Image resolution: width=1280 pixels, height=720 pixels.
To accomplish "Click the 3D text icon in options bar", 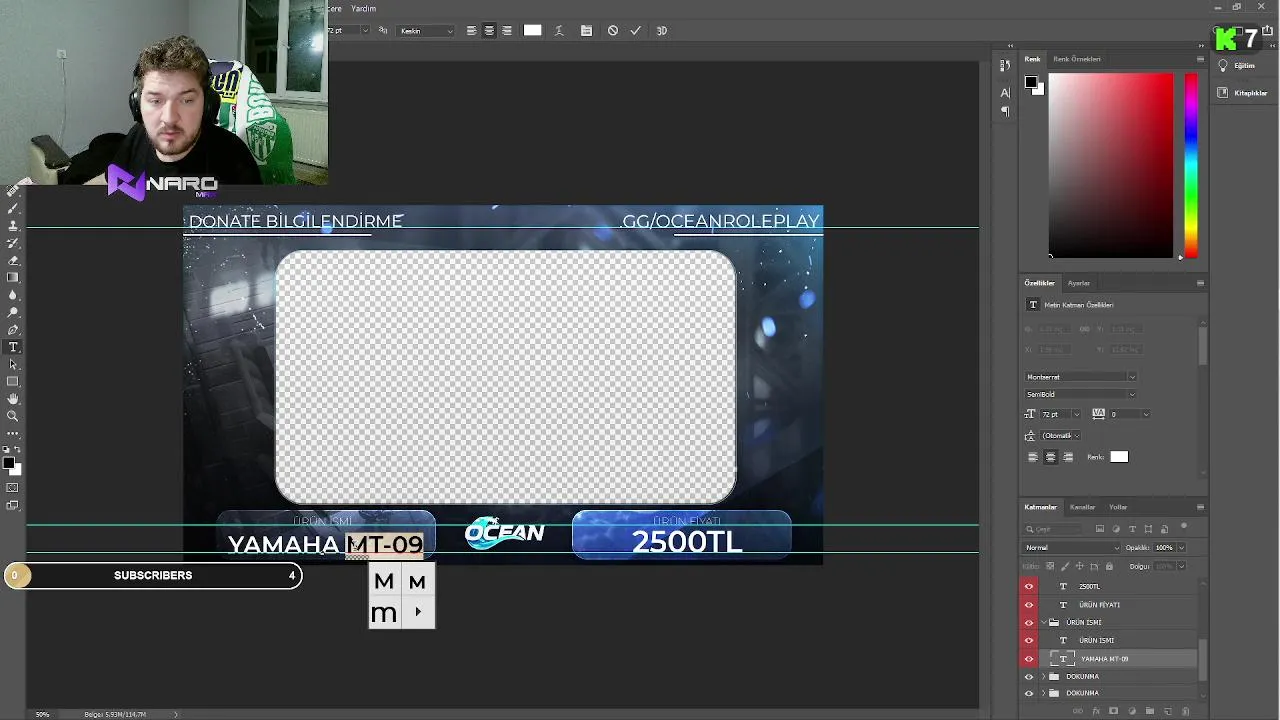I will coord(661,31).
